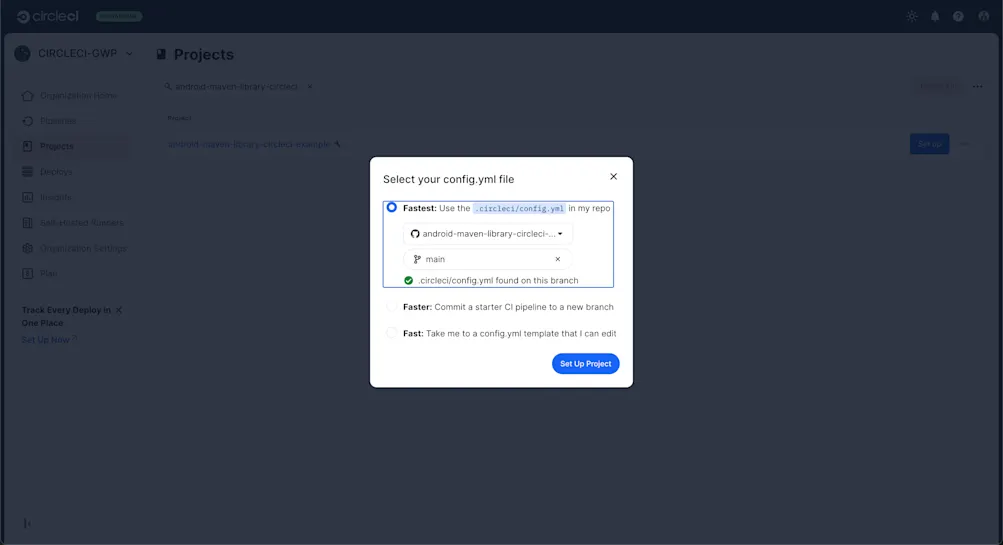Image resolution: width=1003 pixels, height=545 pixels.
Task: Click the Follow All button
Action: click(937, 86)
